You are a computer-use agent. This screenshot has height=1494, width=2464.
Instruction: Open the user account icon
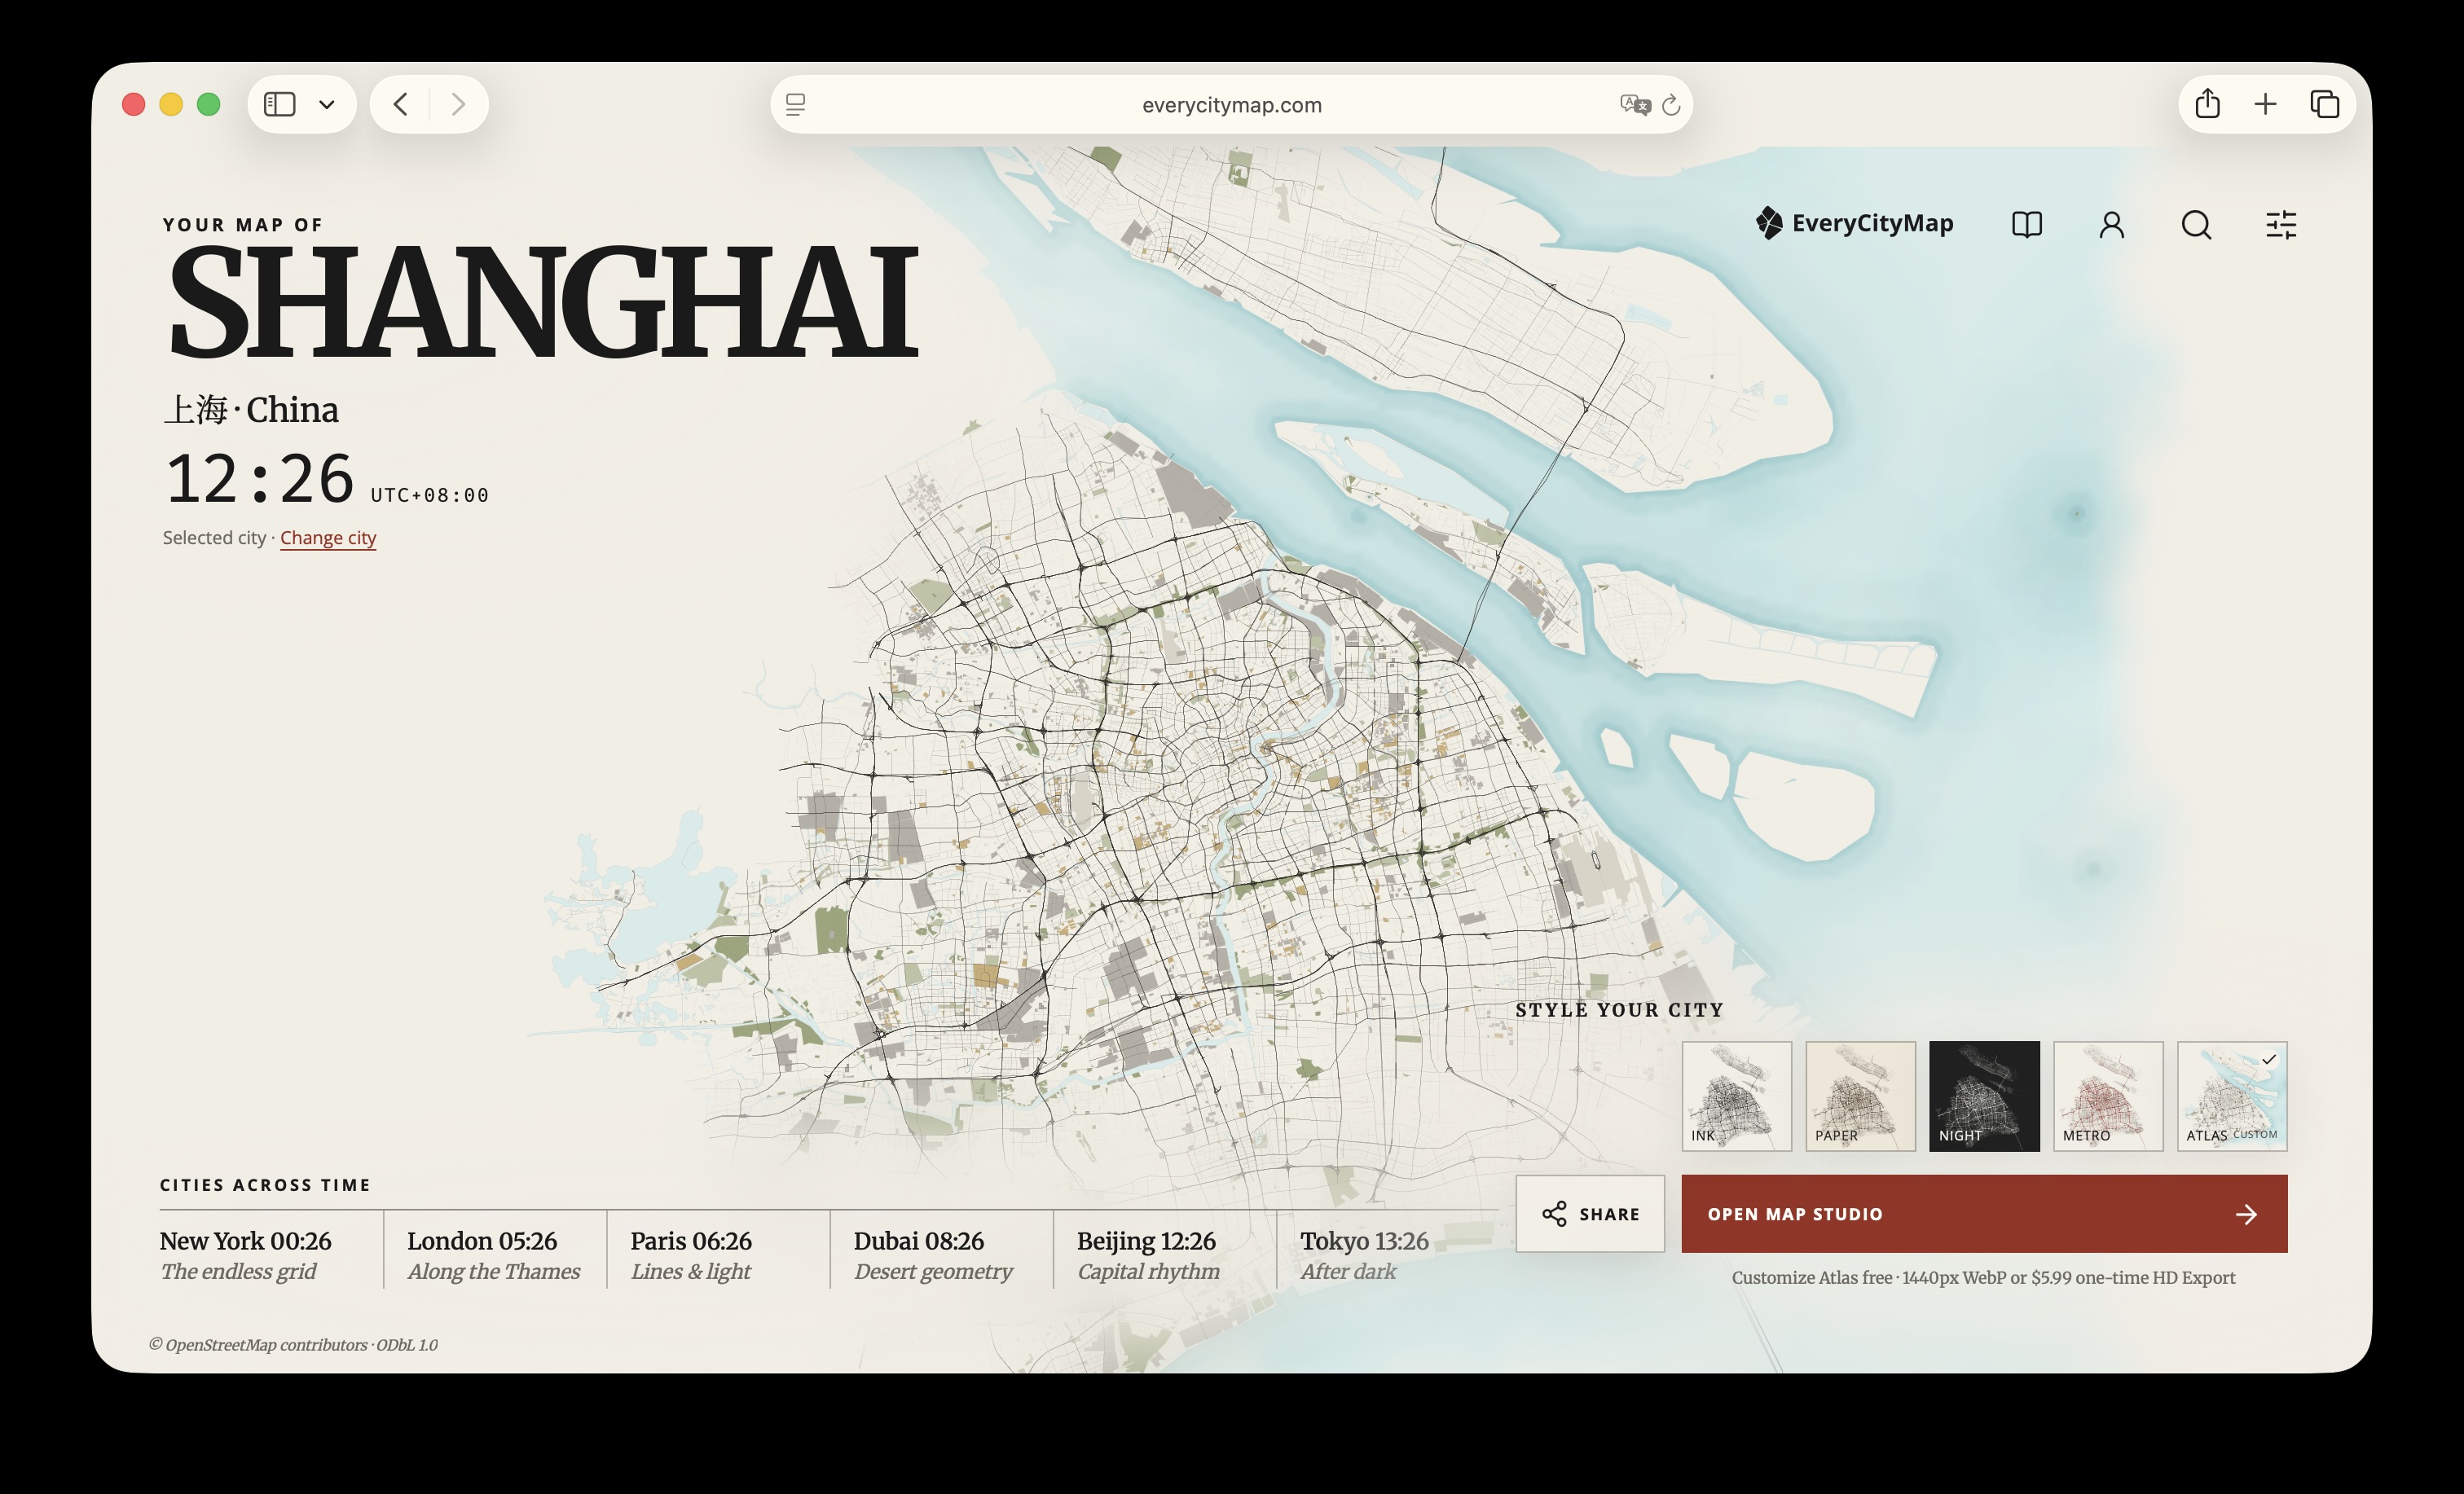coord(2111,224)
